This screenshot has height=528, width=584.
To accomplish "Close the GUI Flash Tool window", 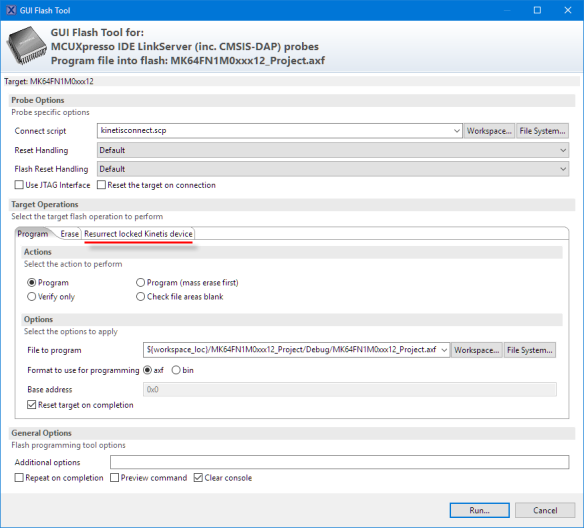I will [568, 10].
